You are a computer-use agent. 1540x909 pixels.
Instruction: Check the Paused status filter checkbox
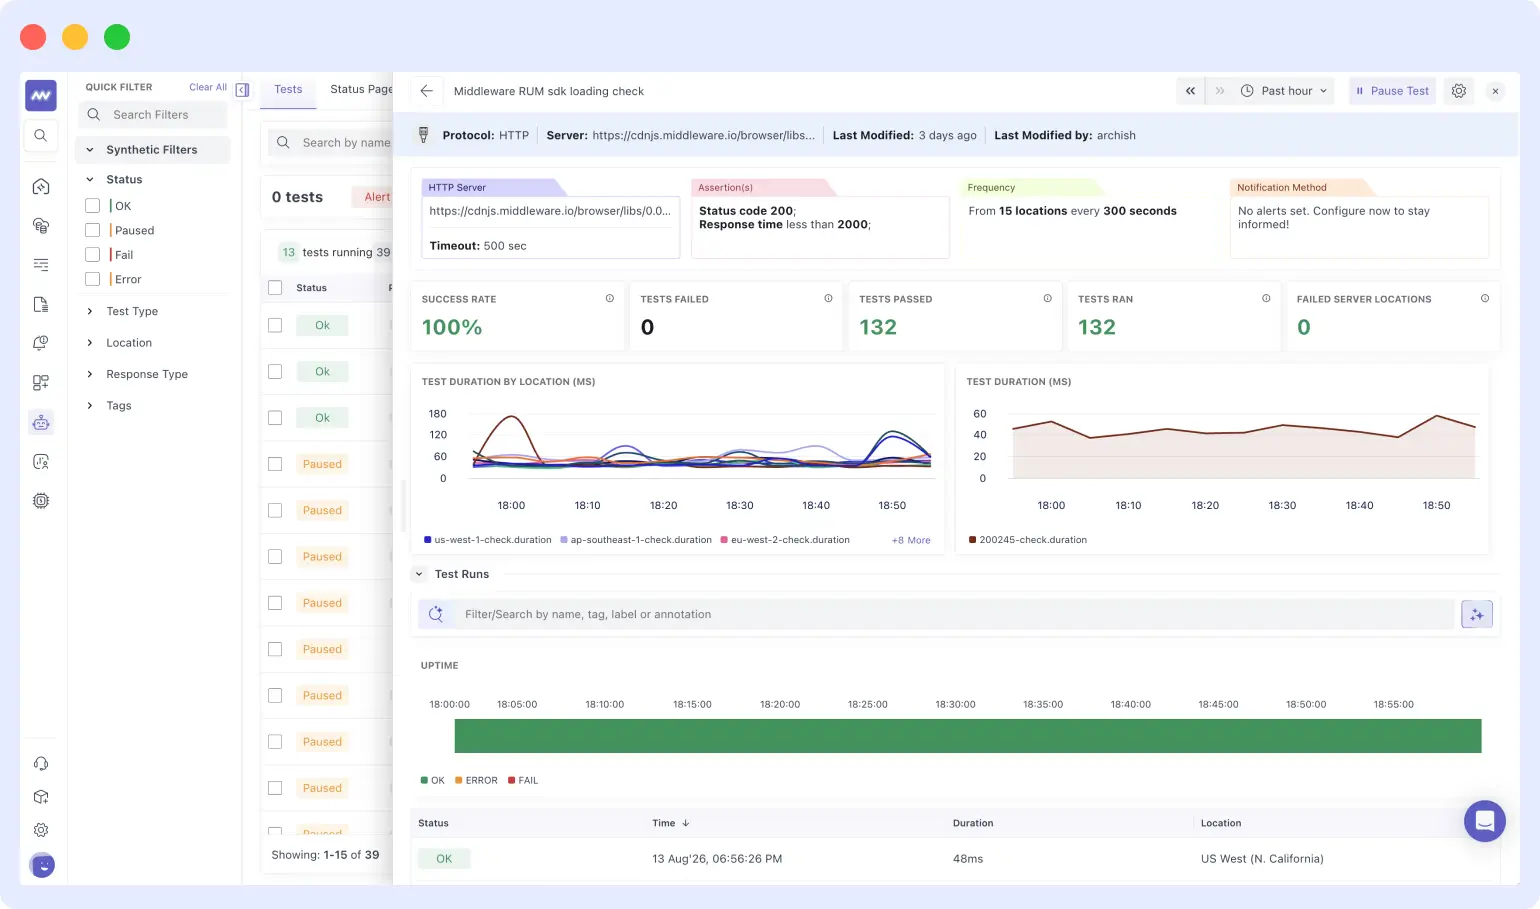(92, 230)
